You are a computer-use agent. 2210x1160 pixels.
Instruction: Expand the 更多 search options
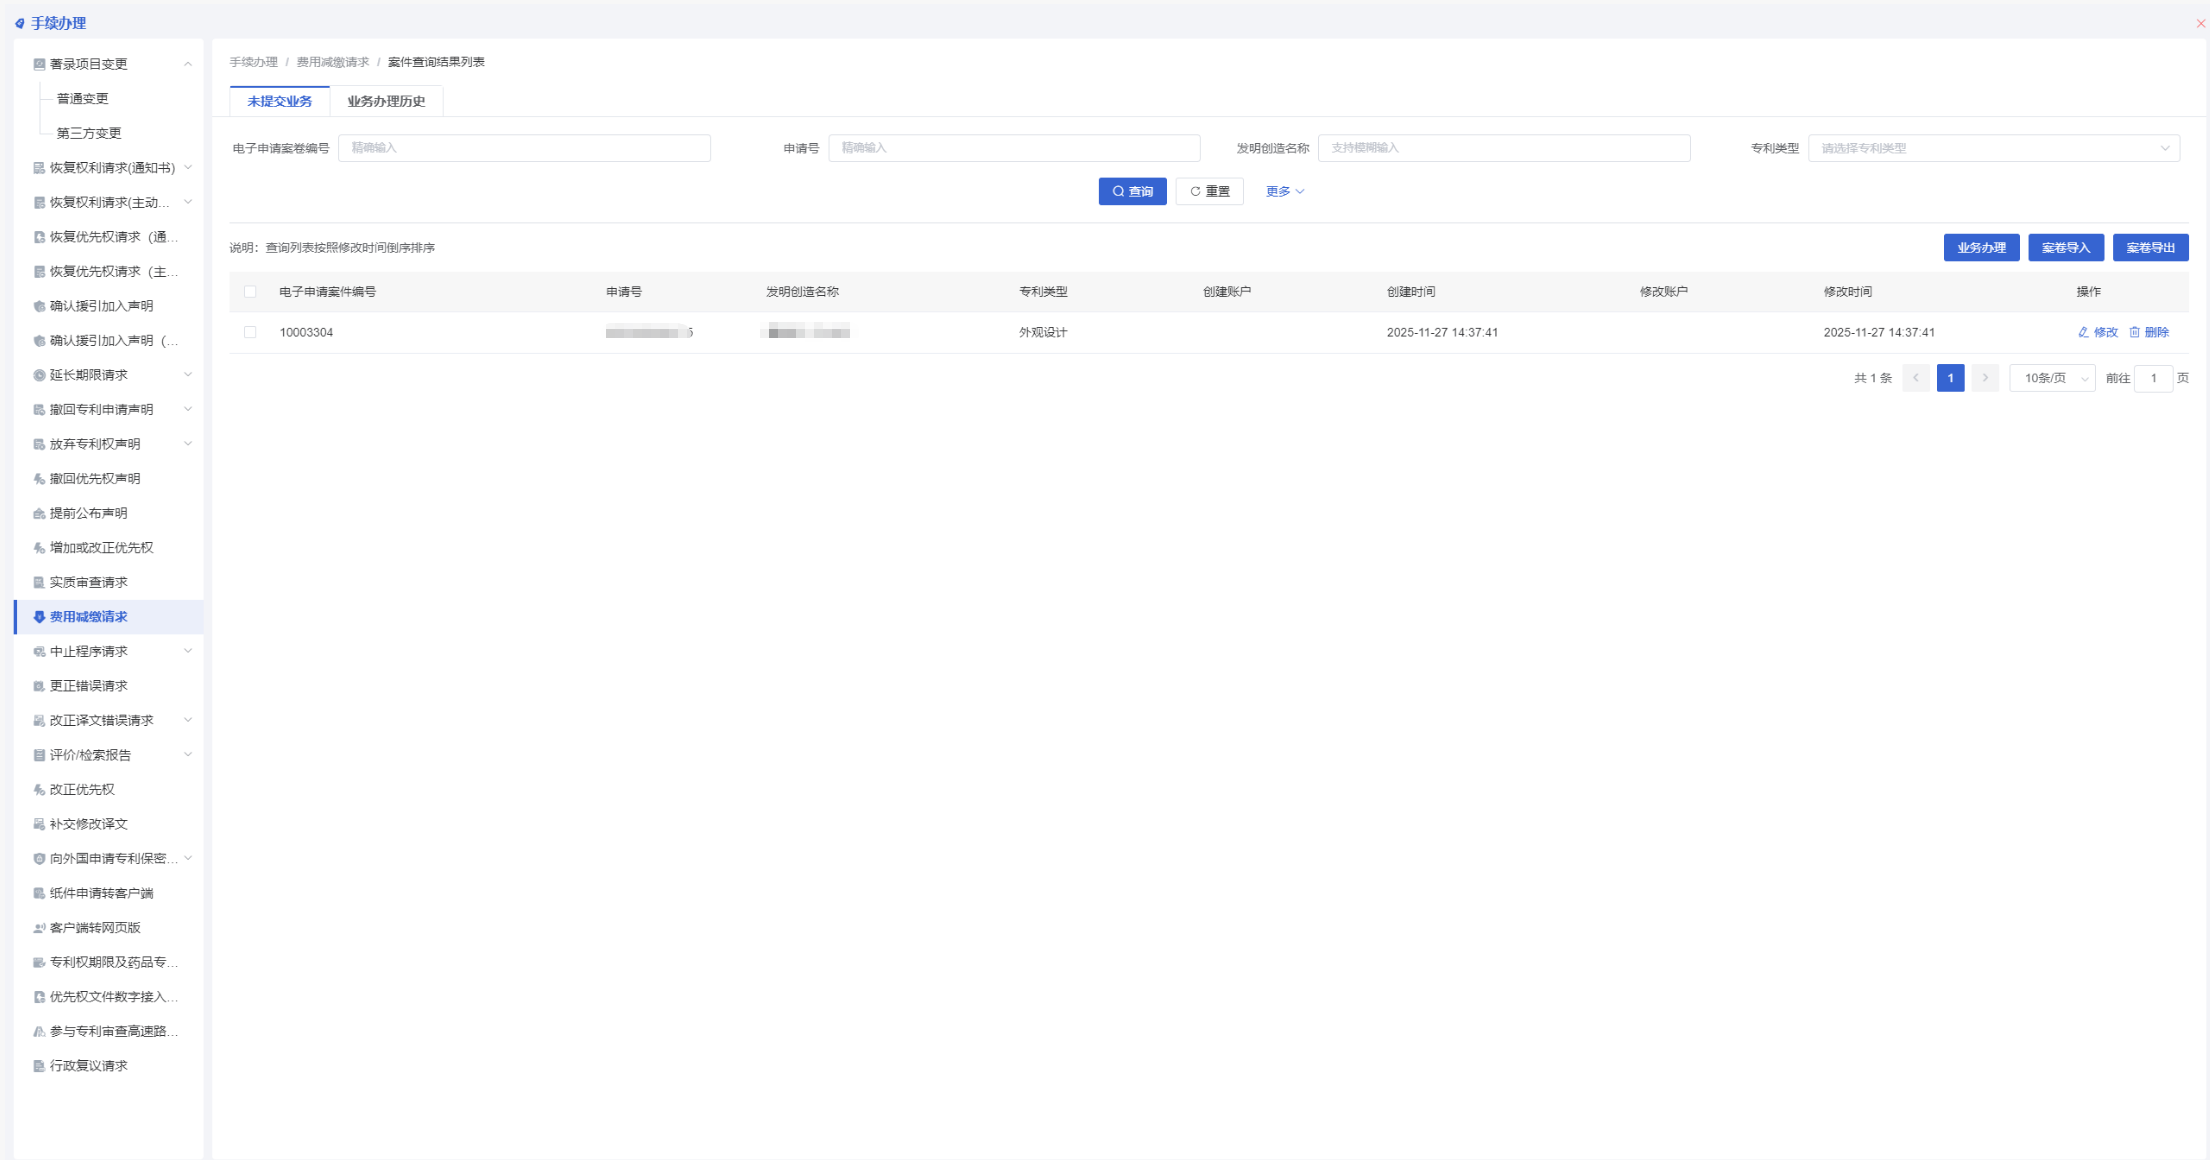point(1284,191)
